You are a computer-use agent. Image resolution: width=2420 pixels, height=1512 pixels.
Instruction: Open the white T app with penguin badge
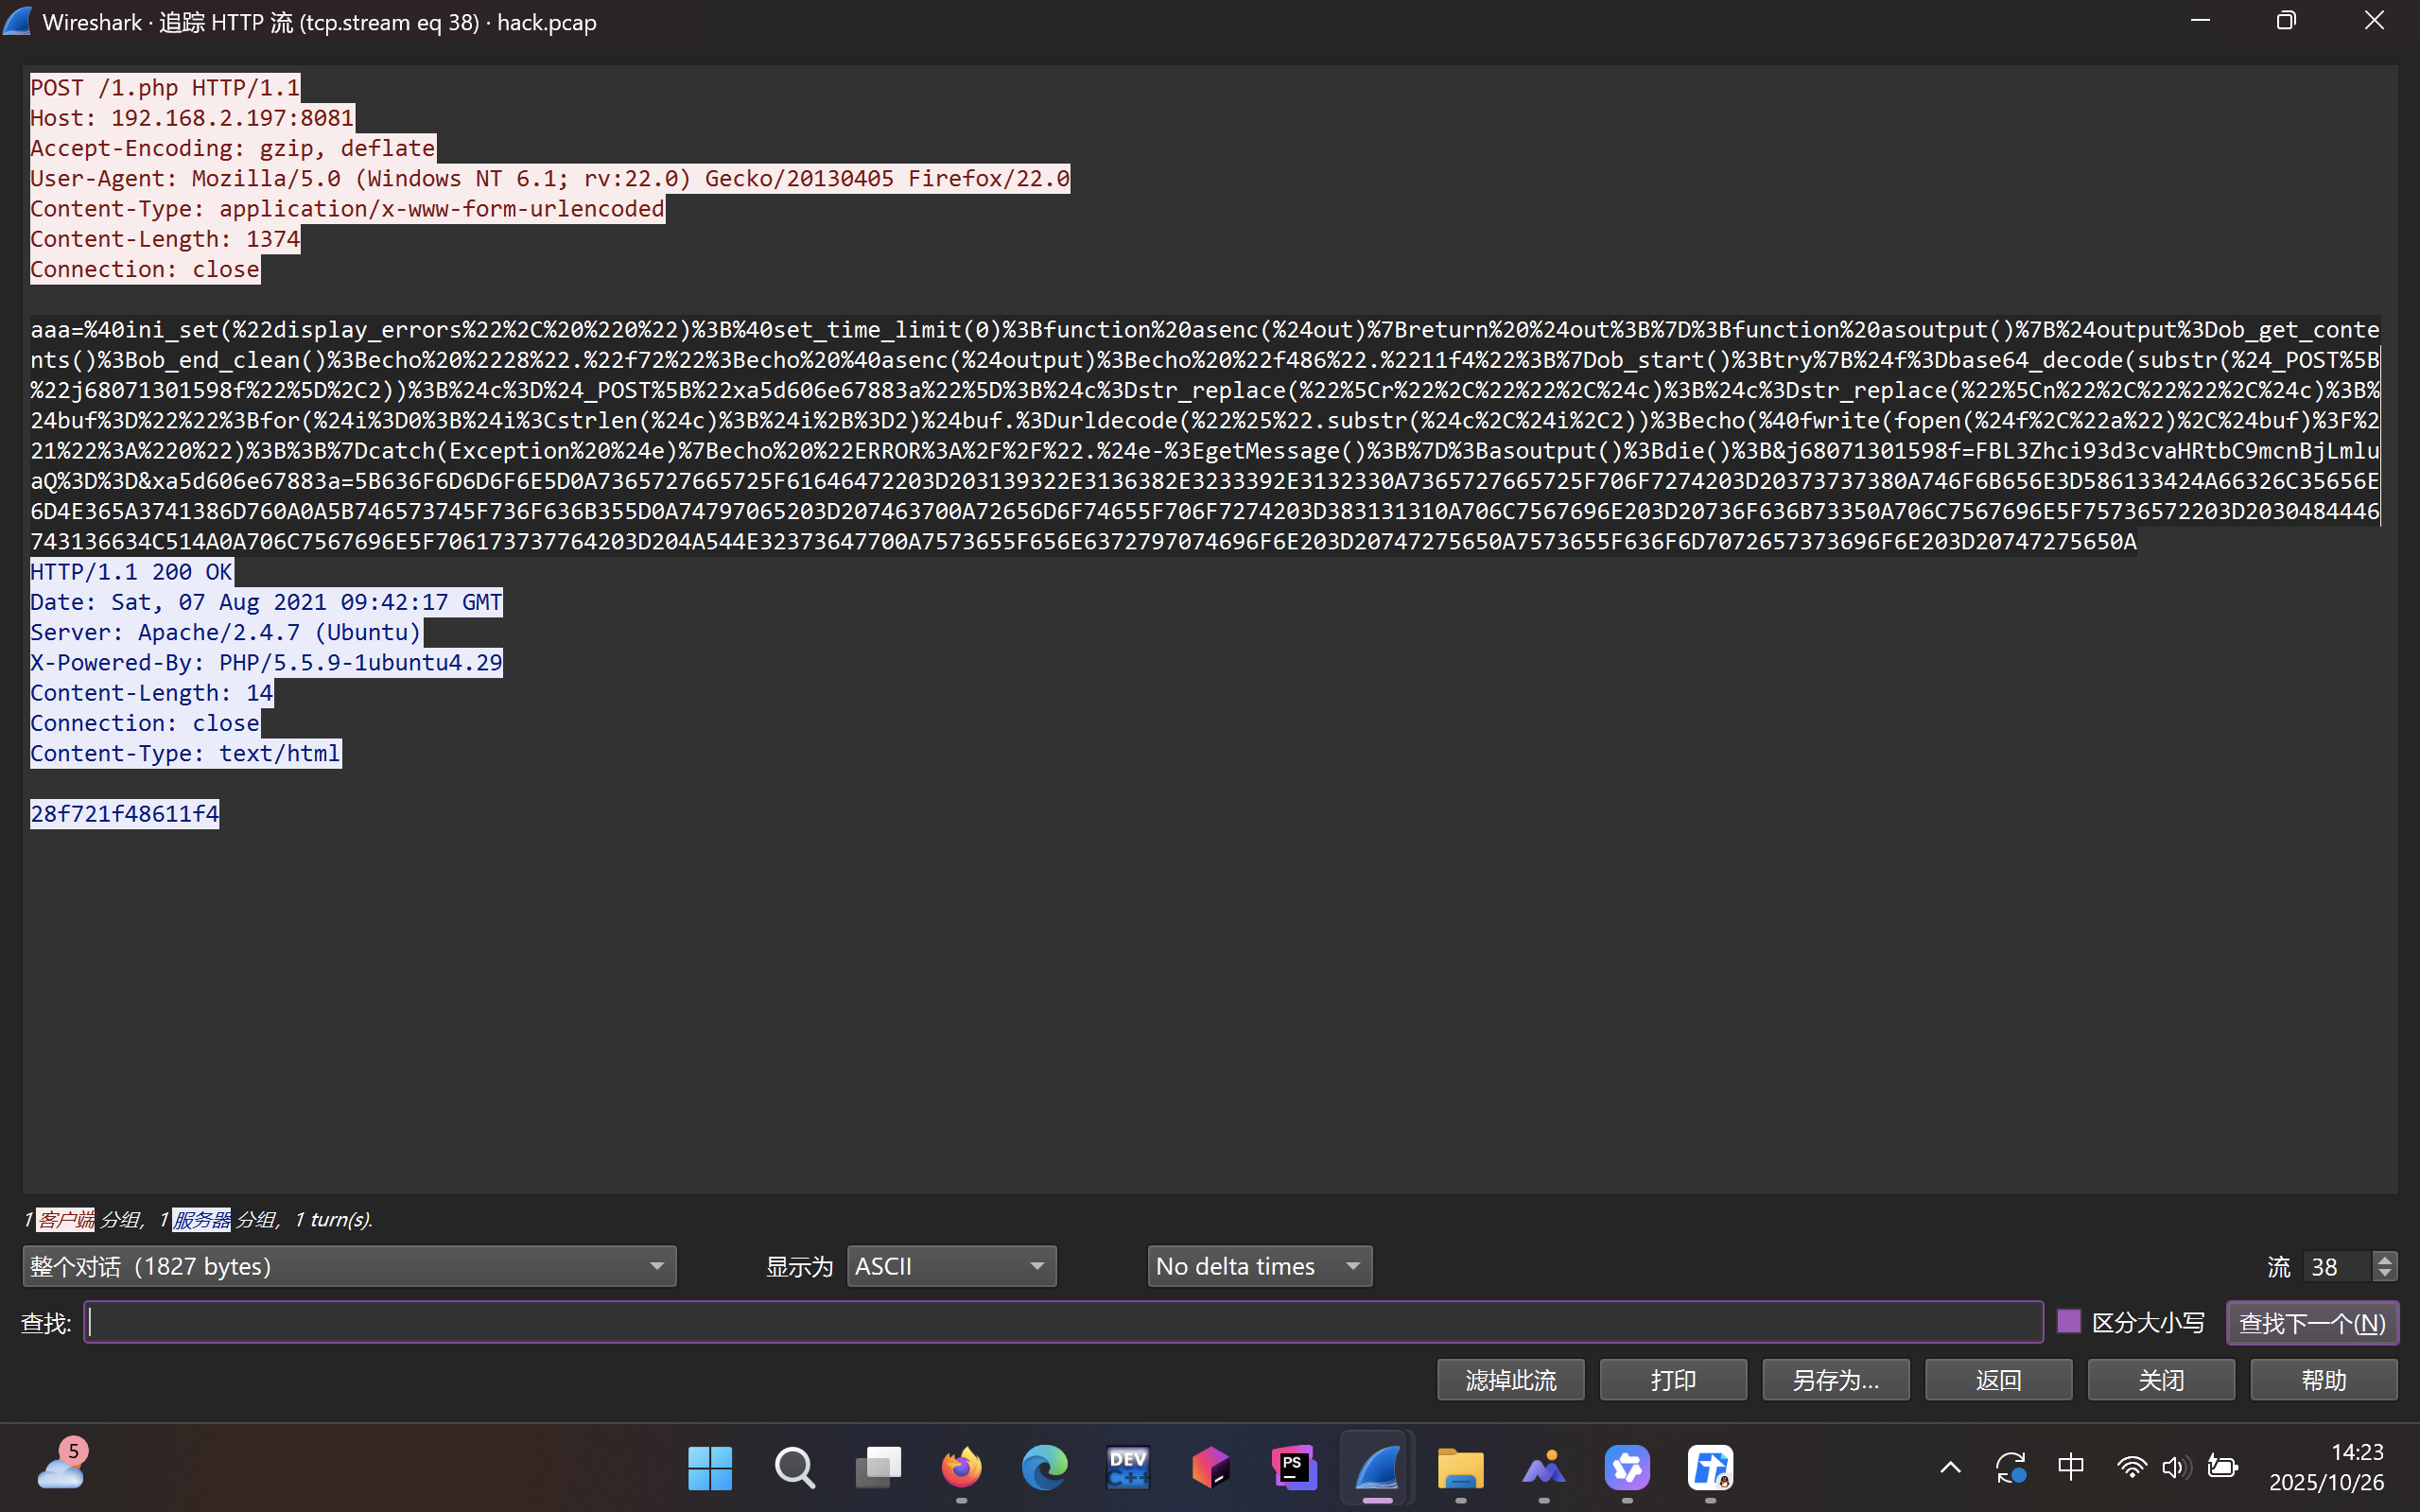[1711, 1467]
